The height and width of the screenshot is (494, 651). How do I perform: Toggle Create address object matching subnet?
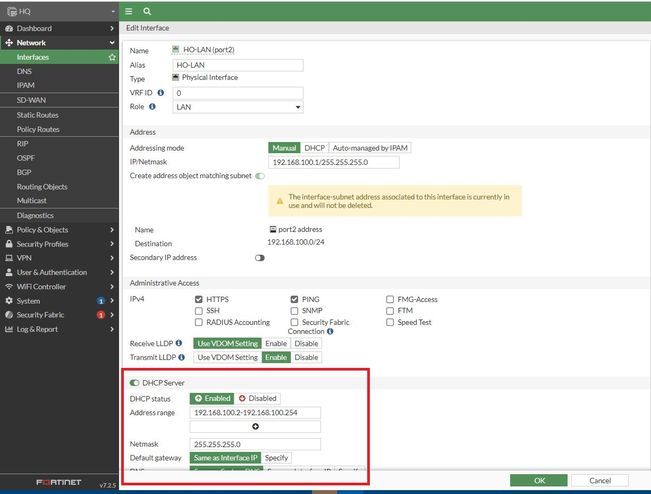point(260,176)
